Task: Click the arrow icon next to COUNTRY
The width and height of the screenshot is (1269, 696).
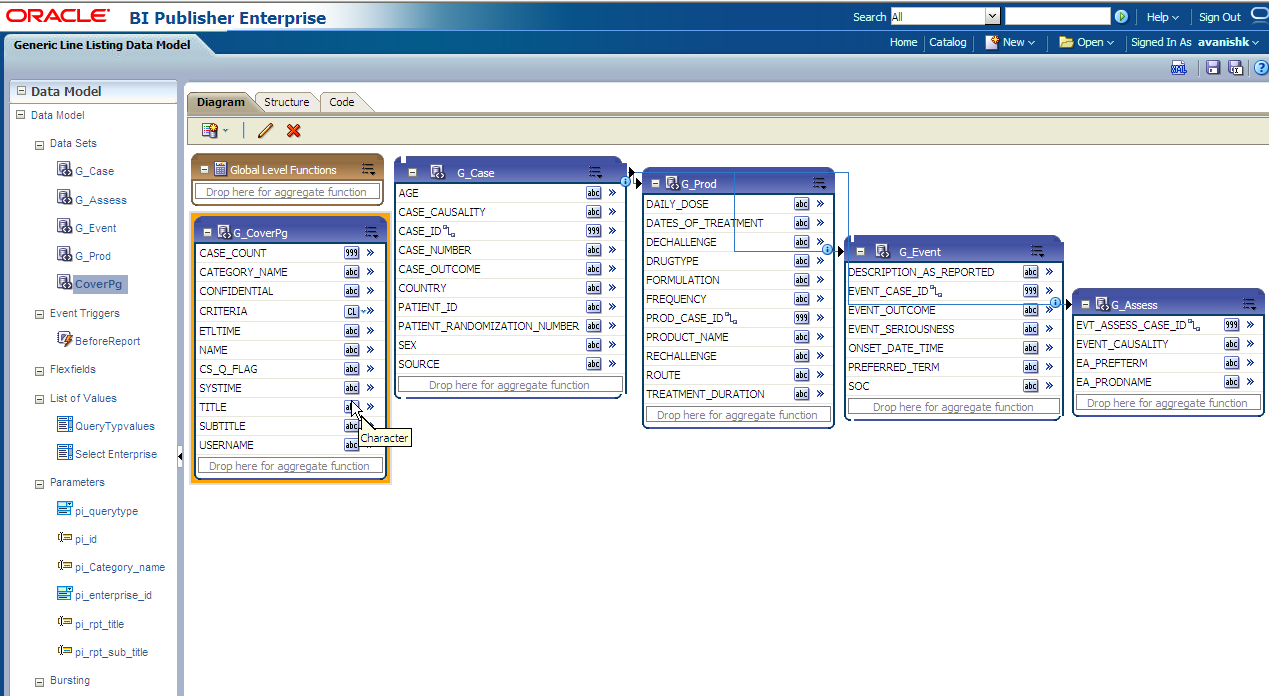Action: [x=612, y=288]
